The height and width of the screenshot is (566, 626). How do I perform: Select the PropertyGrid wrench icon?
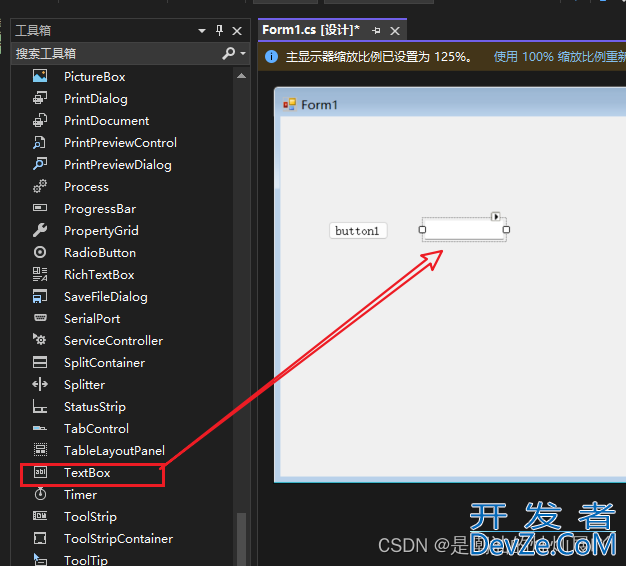point(40,230)
